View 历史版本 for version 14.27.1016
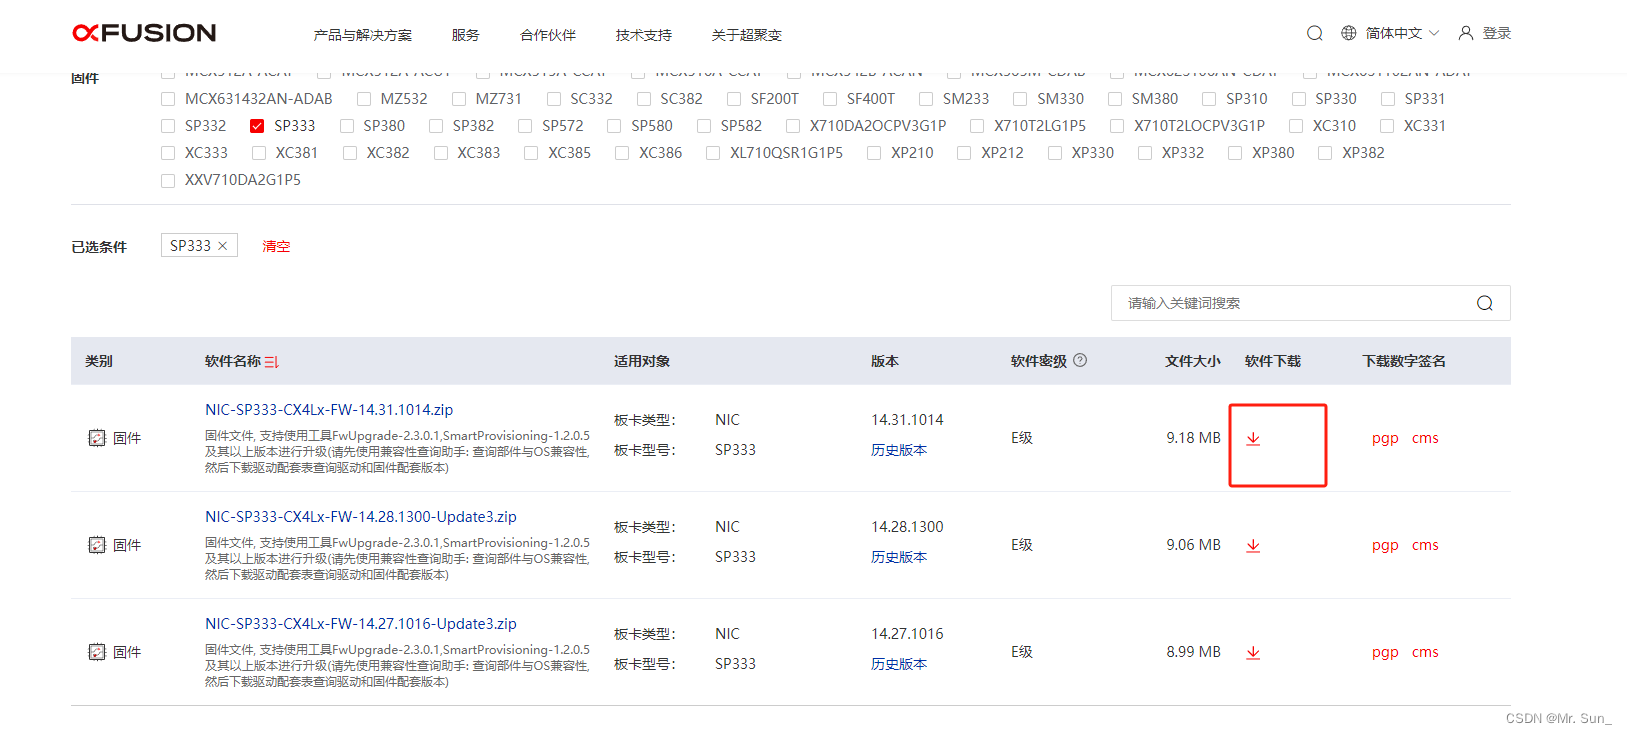The image size is (1627, 734). click(x=899, y=664)
